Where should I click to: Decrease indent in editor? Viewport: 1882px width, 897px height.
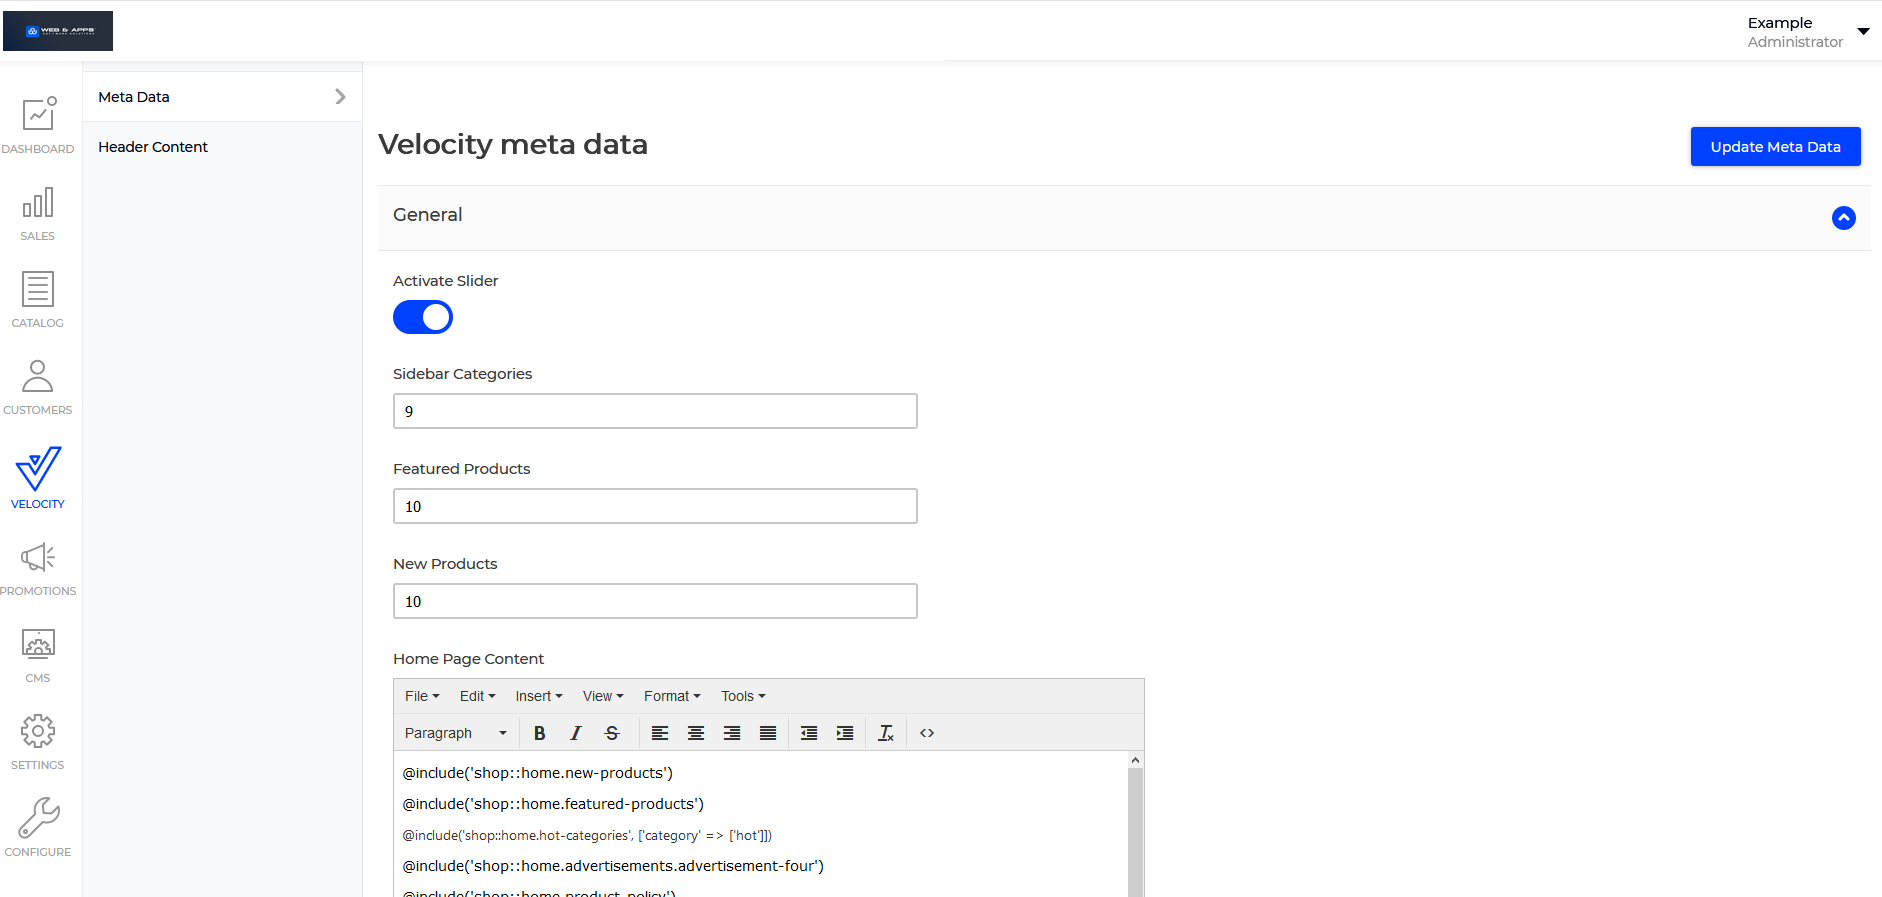click(809, 733)
